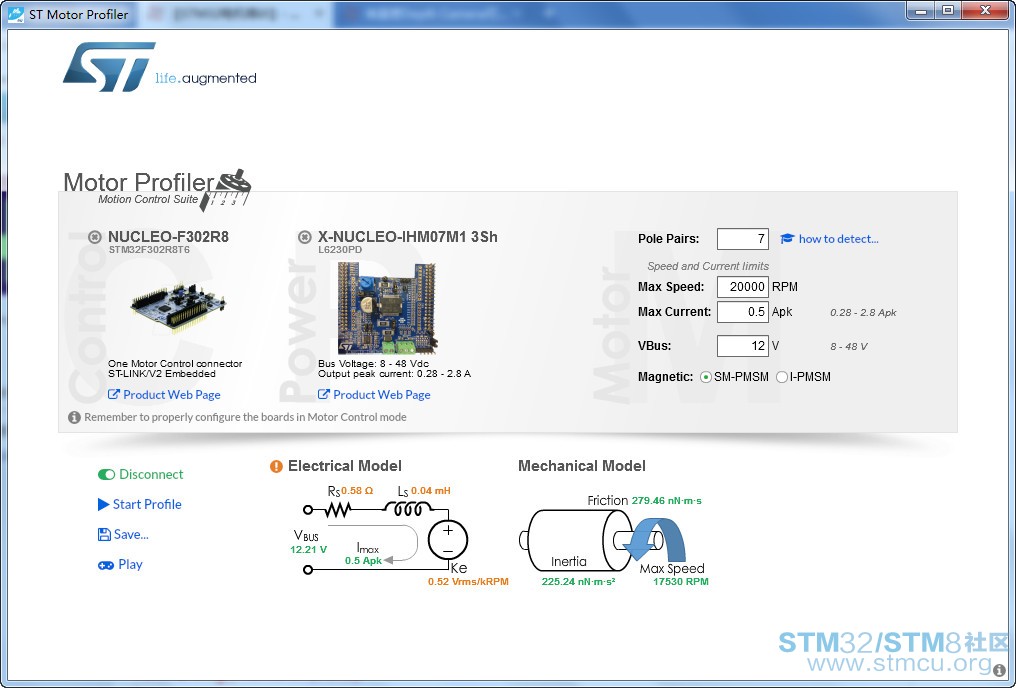Click the Imax value 0.5 Apk in circuit
The height and width of the screenshot is (688, 1016).
coord(364,560)
